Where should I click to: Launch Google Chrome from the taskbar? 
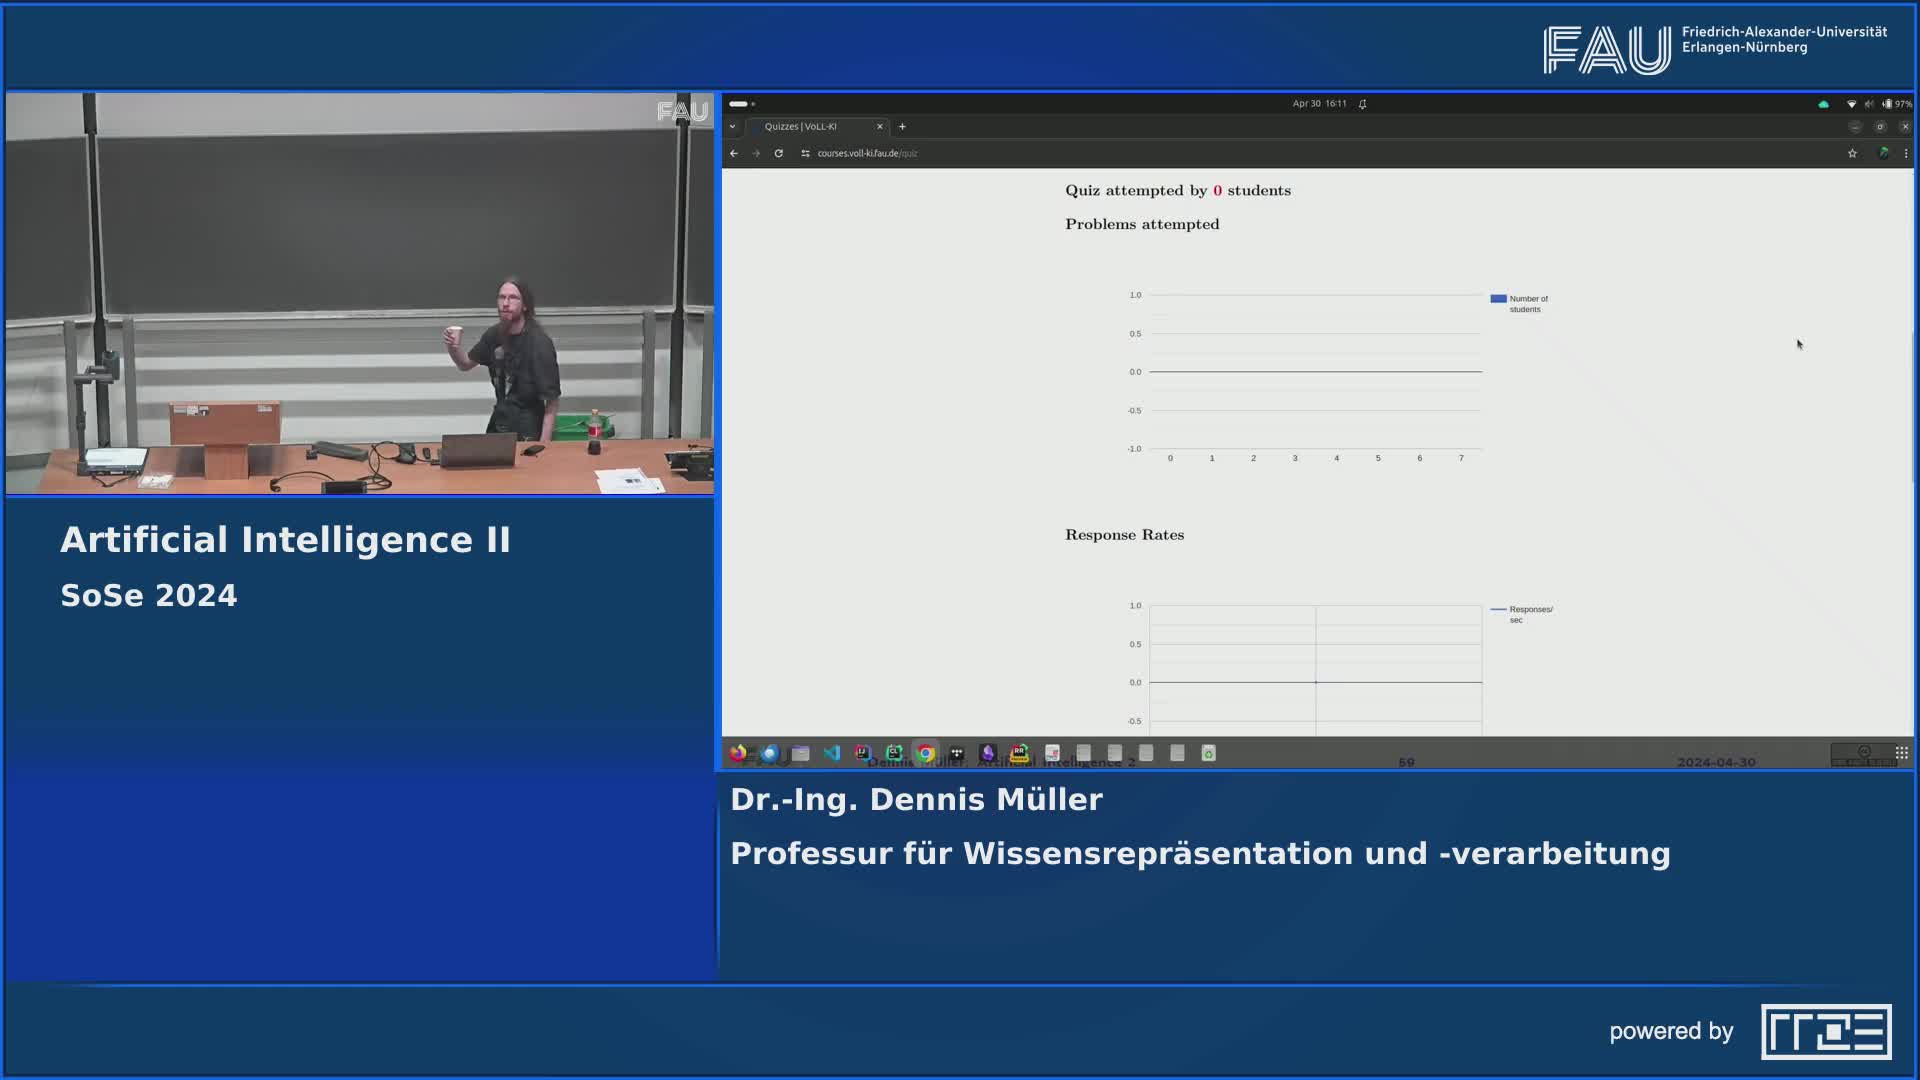[923, 753]
